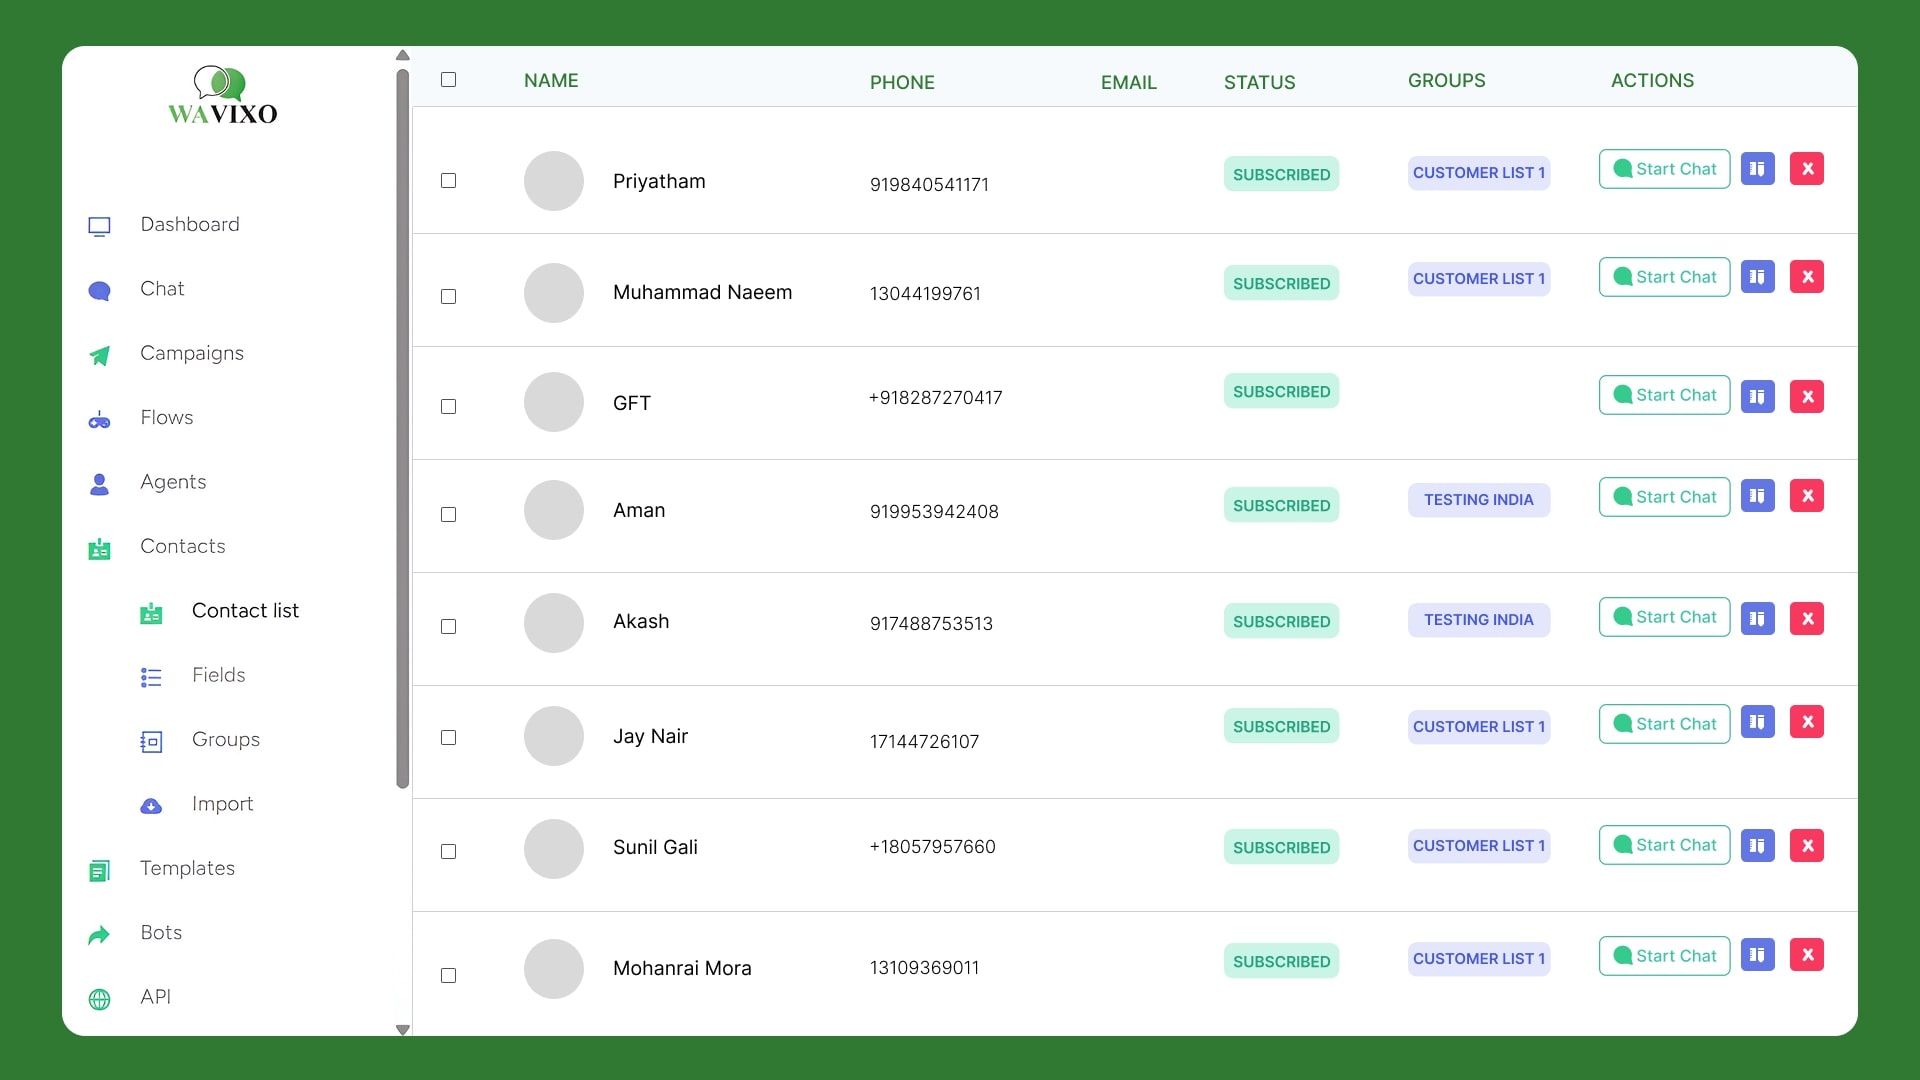Open the Dashboard from the sidebar
Screen dimensions: 1920x1080
pyautogui.click(x=99, y=226)
